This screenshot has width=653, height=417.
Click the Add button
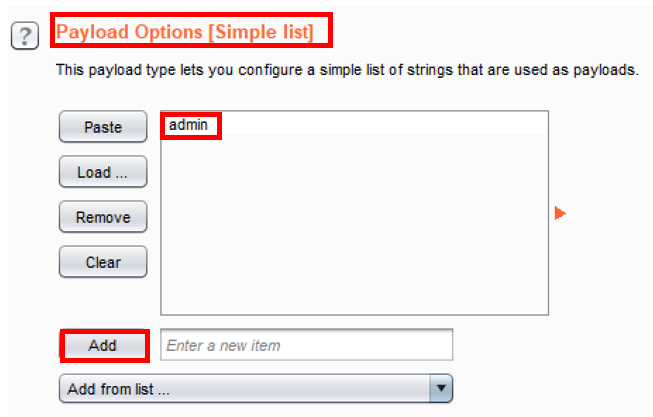click(x=103, y=345)
